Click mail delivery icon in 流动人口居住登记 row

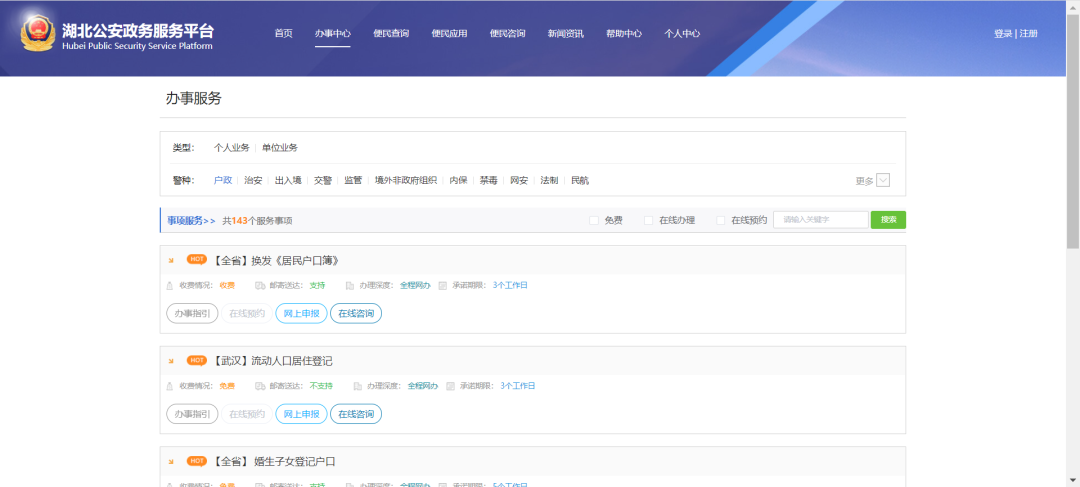[x=260, y=386]
